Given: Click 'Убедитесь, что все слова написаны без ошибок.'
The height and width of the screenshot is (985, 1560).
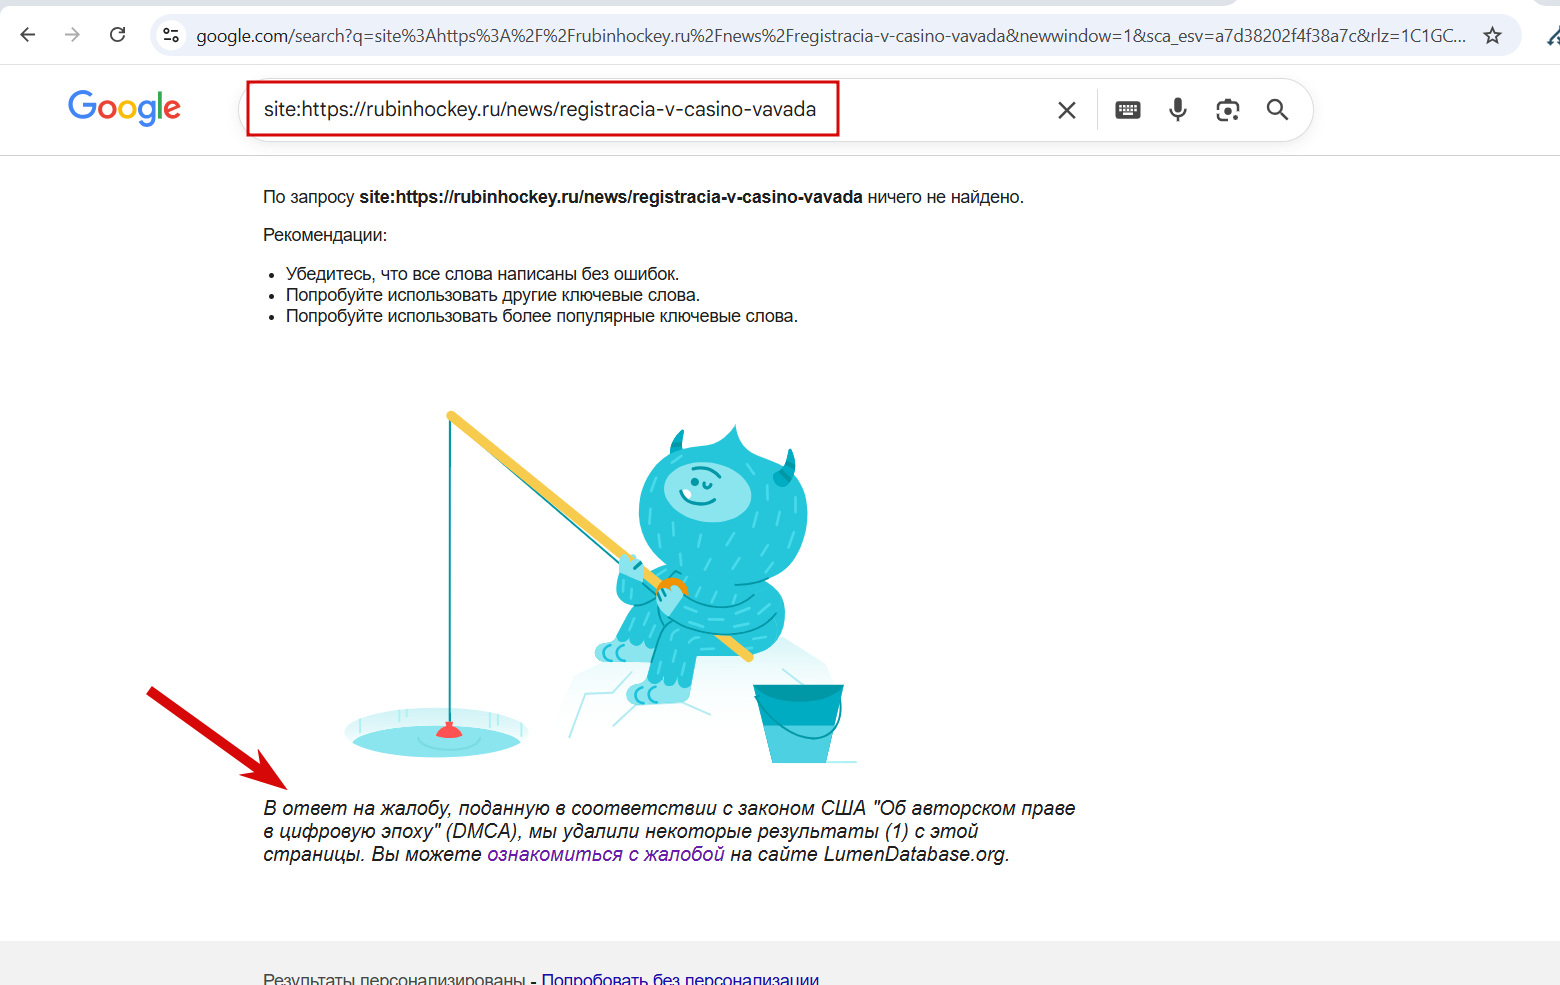Looking at the screenshot, I should click(482, 274).
